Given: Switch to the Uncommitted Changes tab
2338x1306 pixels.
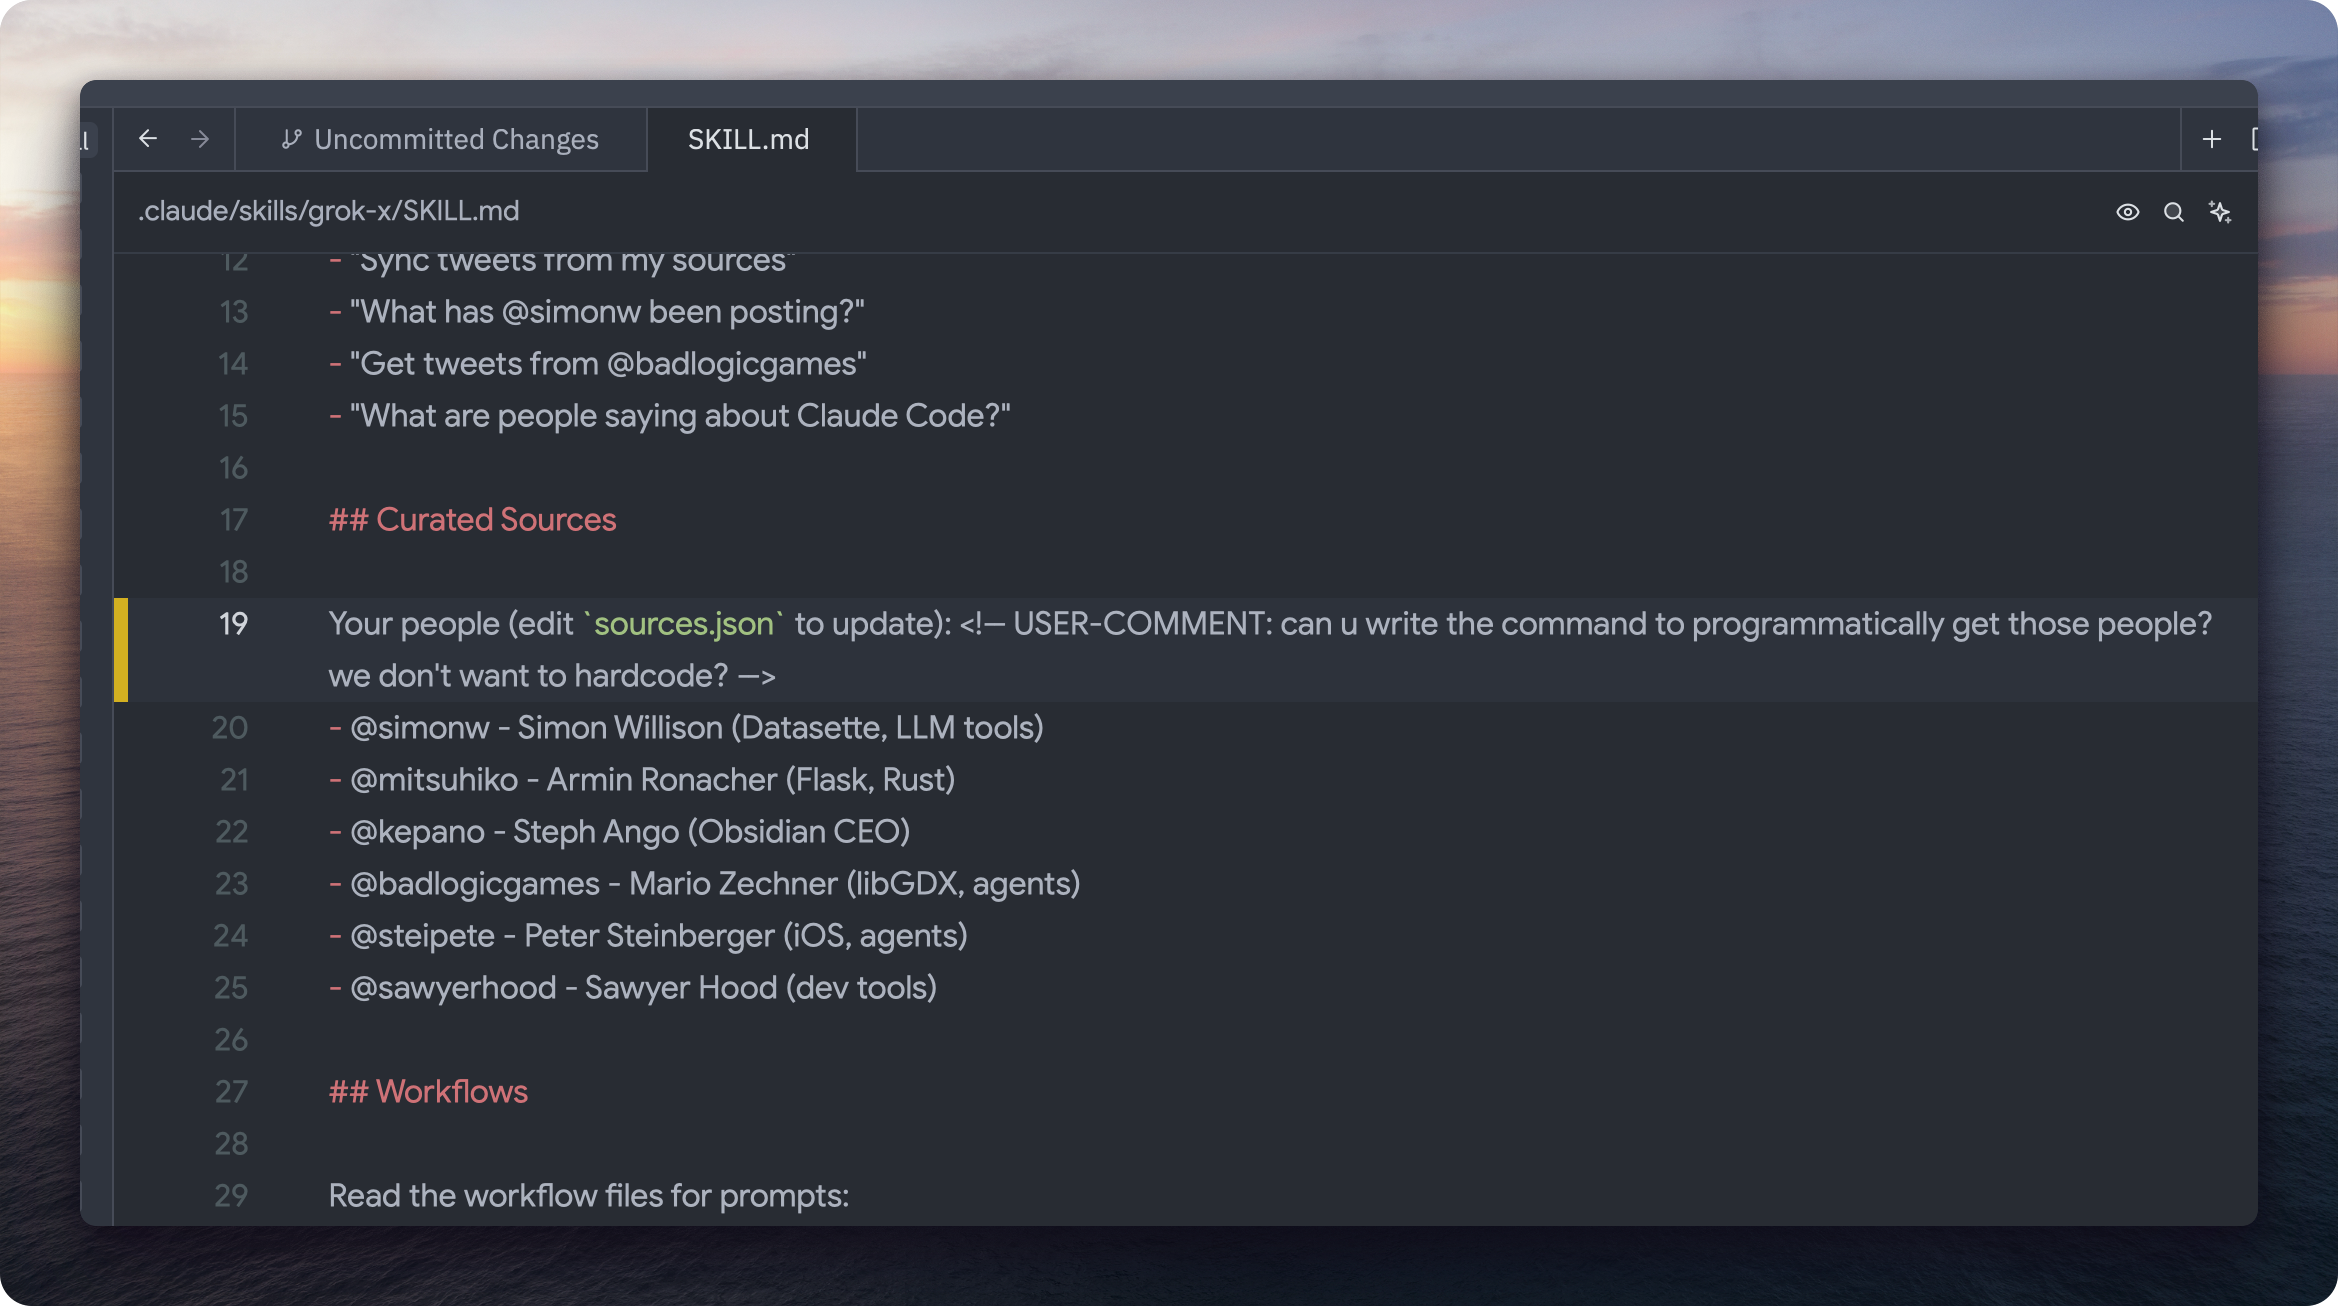Looking at the screenshot, I should (455, 139).
